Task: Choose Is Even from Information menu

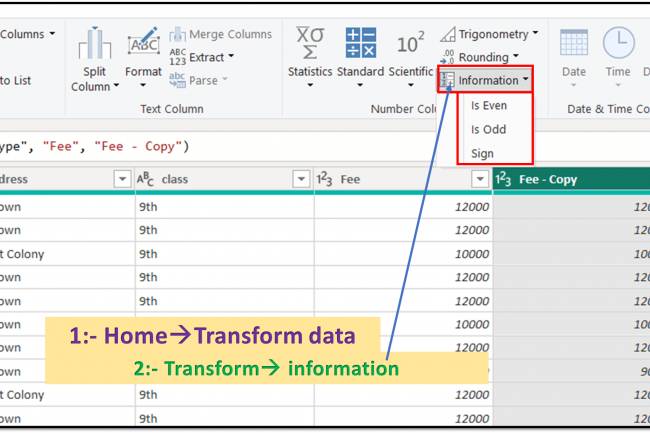Action: point(489,106)
